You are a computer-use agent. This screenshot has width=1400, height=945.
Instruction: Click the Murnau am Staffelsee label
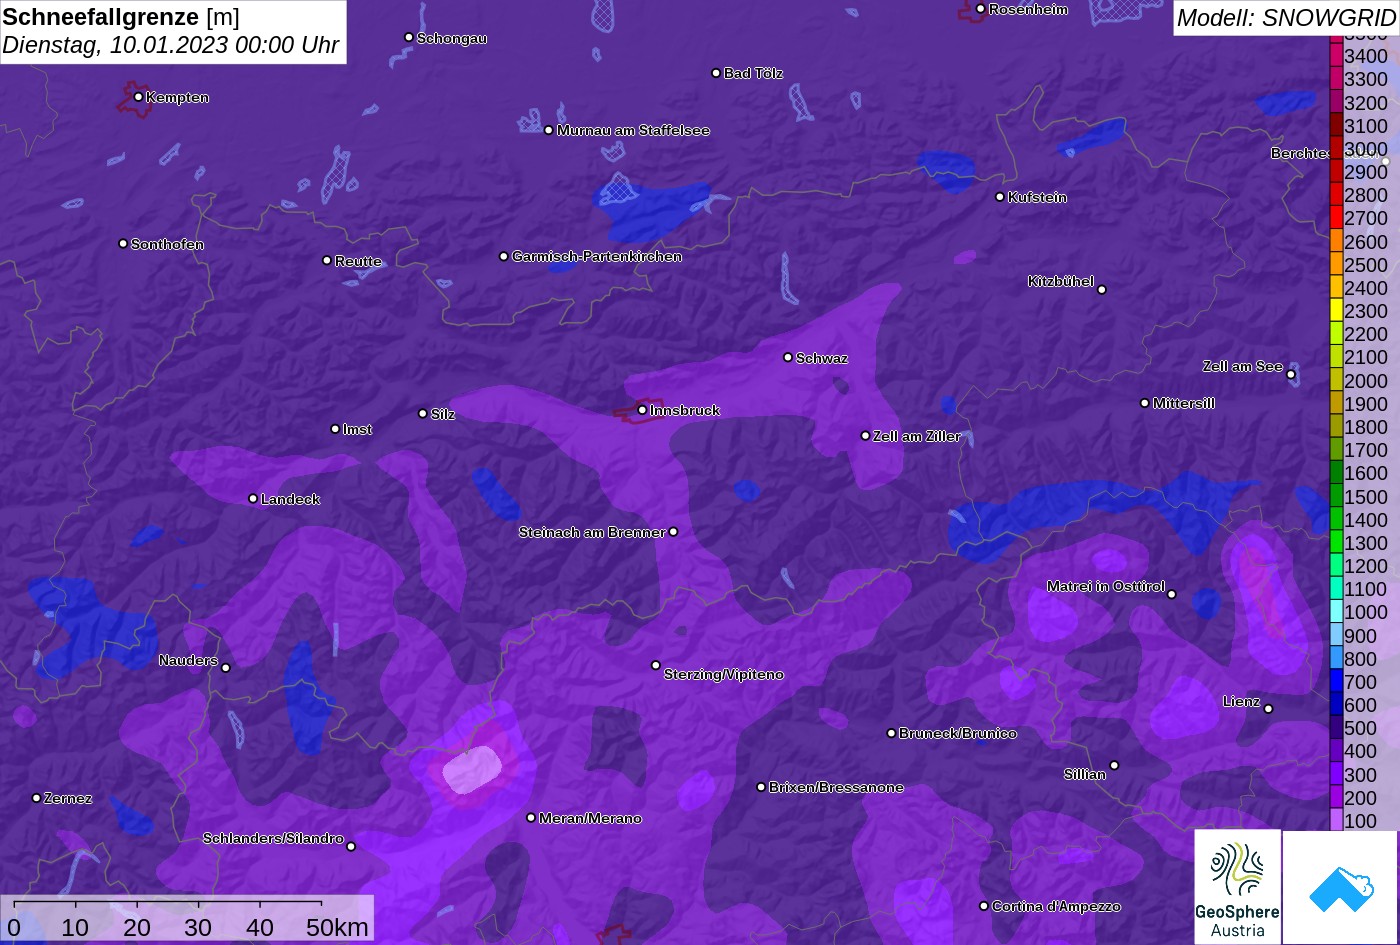pos(633,130)
